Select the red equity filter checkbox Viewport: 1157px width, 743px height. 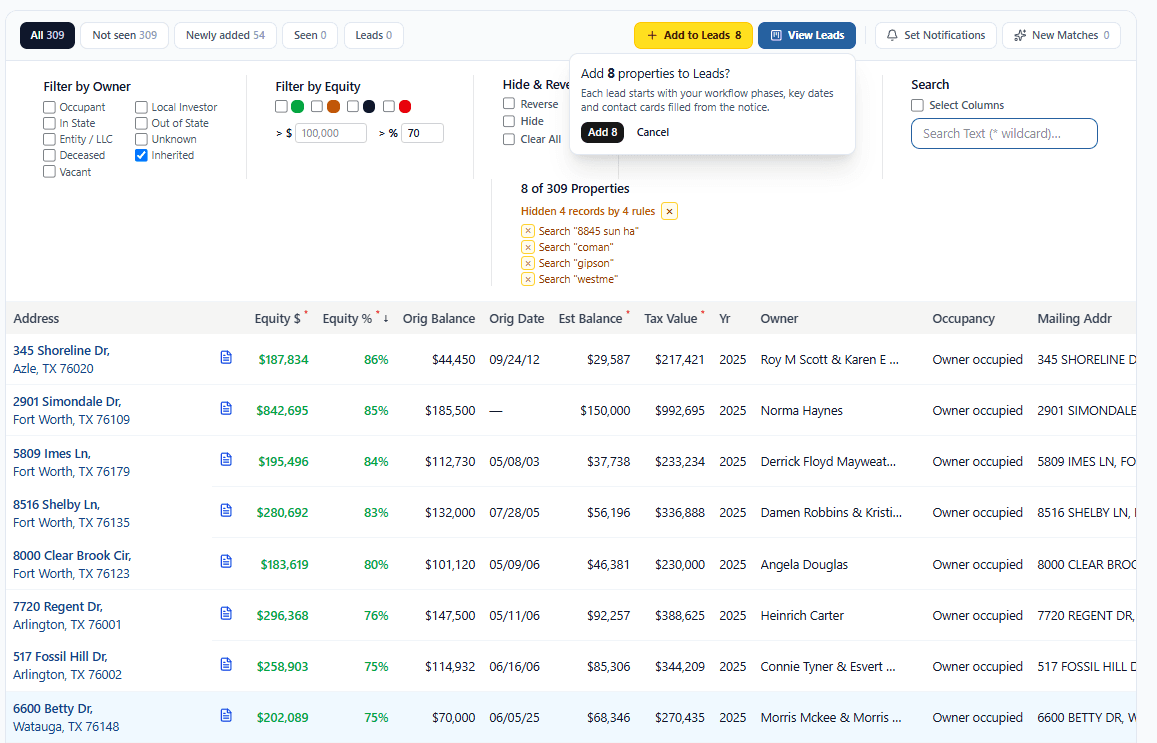click(389, 106)
